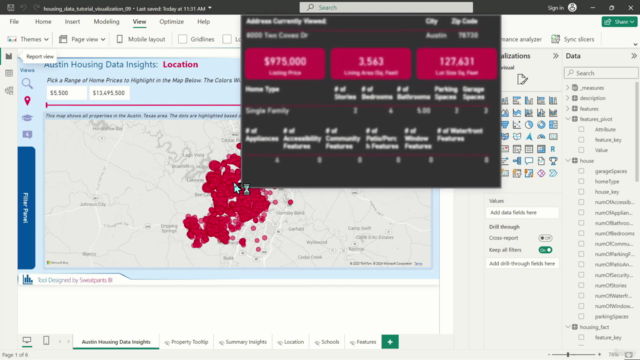Viewport: 640px width, 360px height.
Task: Toggle Cross-report drill through switch
Action: coord(545,238)
